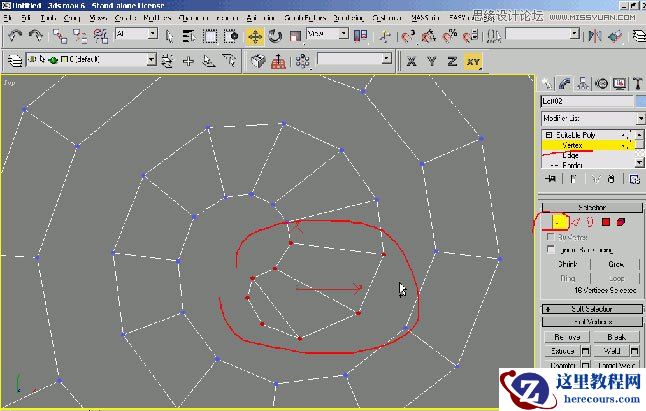Activate the Select and Rotate tool
The width and height of the screenshot is (646, 411).
click(x=275, y=37)
